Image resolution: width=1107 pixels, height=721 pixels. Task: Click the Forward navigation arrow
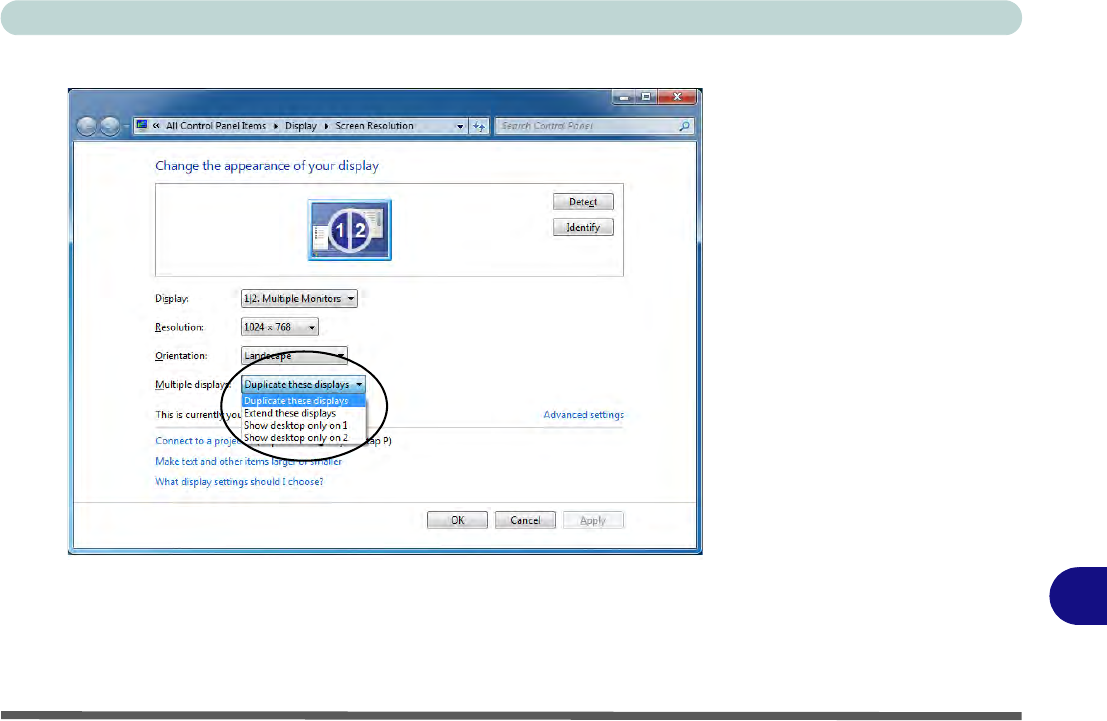click(109, 126)
